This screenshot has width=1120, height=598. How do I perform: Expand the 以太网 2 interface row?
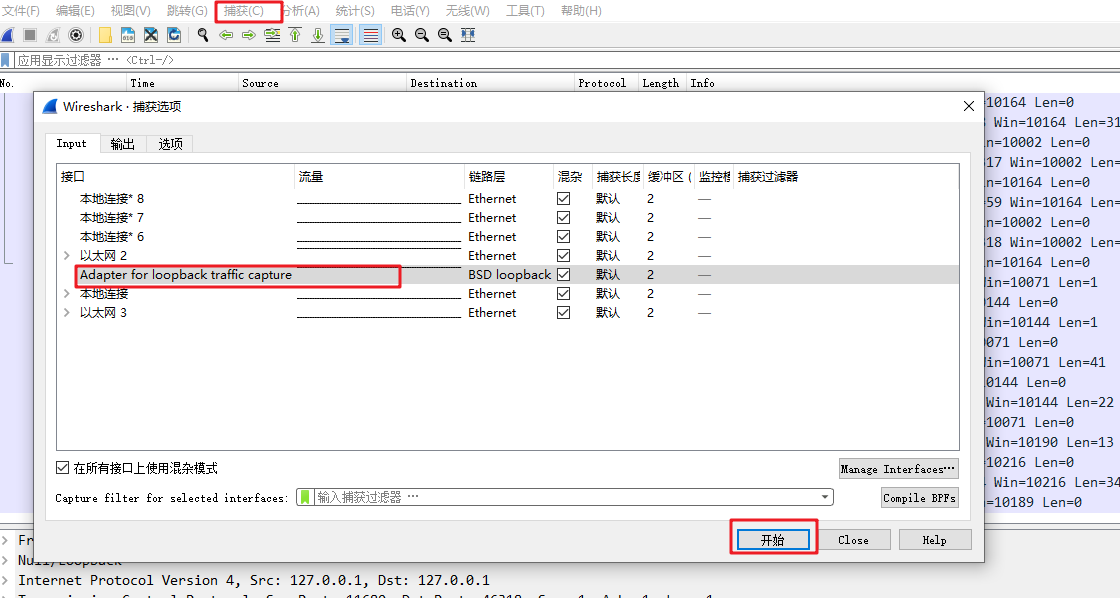pyautogui.click(x=66, y=256)
